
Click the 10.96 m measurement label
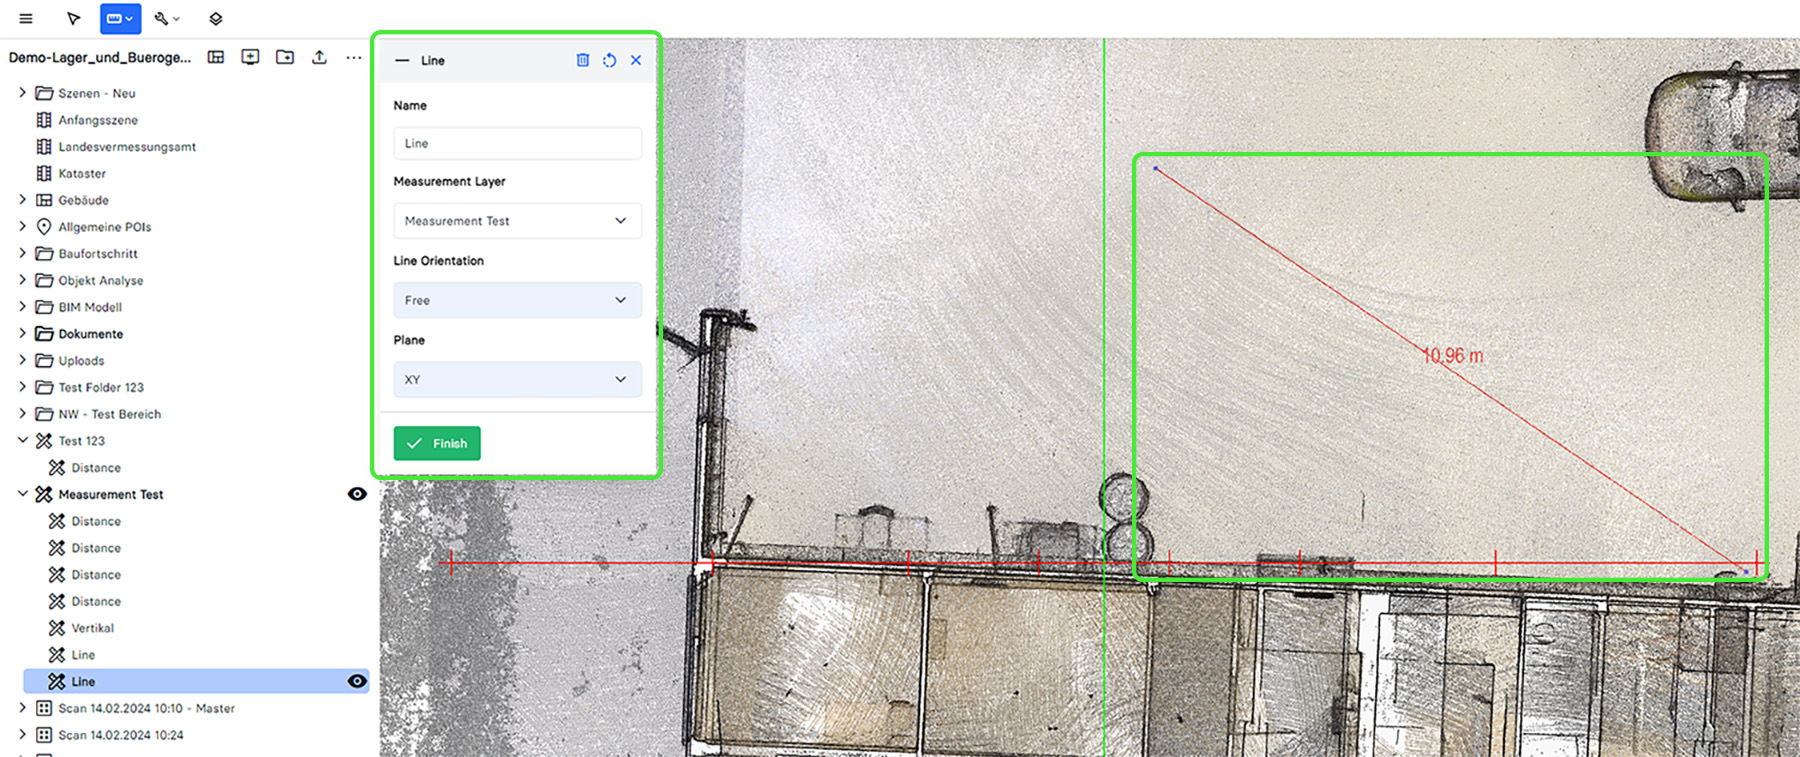pos(1453,356)
